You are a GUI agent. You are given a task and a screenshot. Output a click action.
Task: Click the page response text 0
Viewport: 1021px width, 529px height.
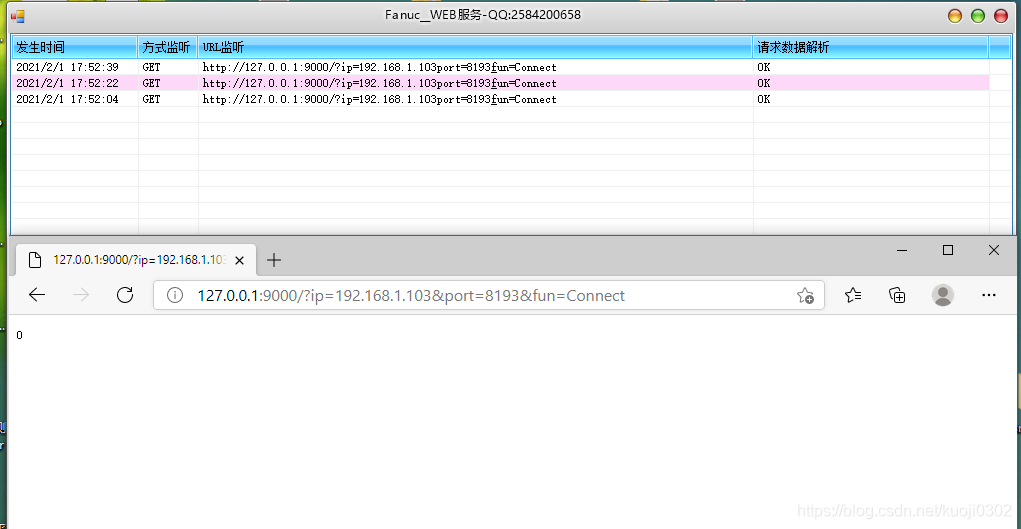coord(19,335)
